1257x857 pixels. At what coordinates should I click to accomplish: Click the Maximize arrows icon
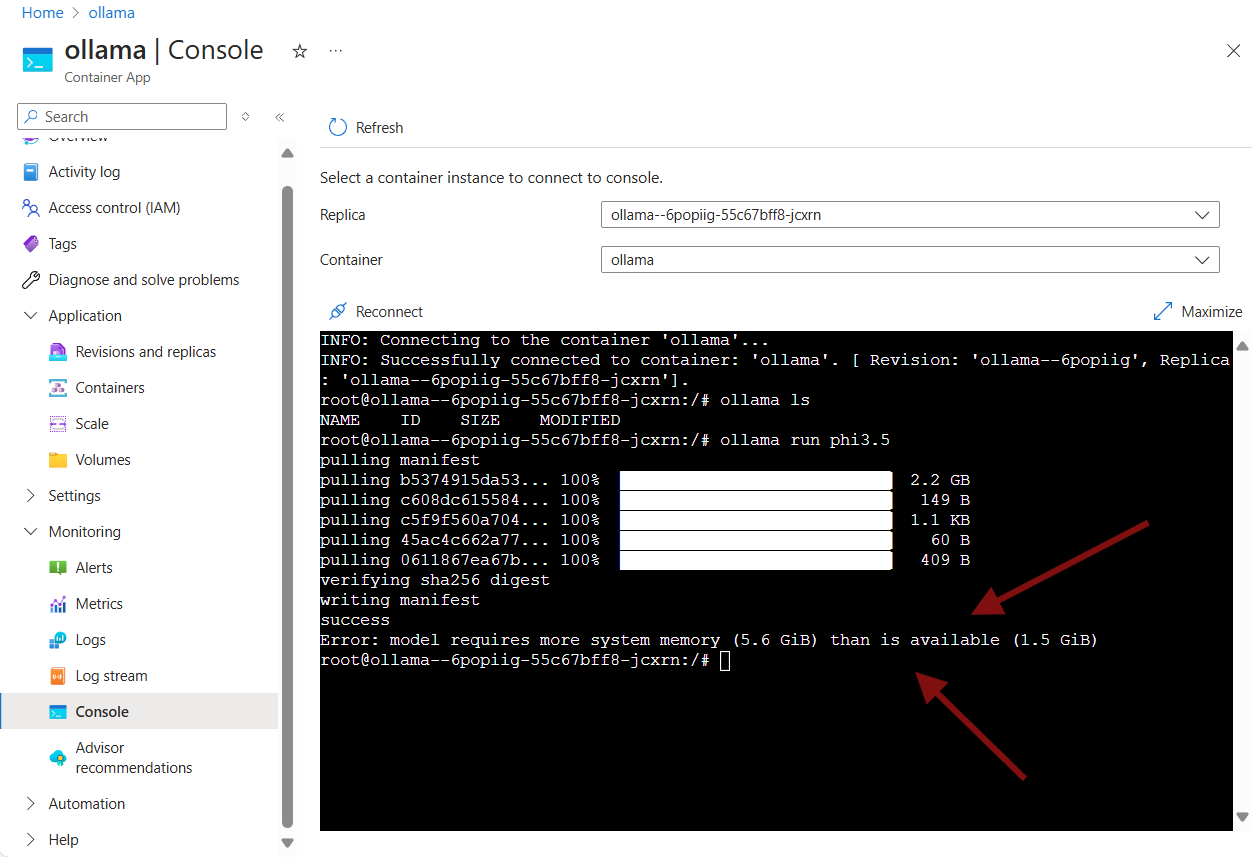[1162, 312]
